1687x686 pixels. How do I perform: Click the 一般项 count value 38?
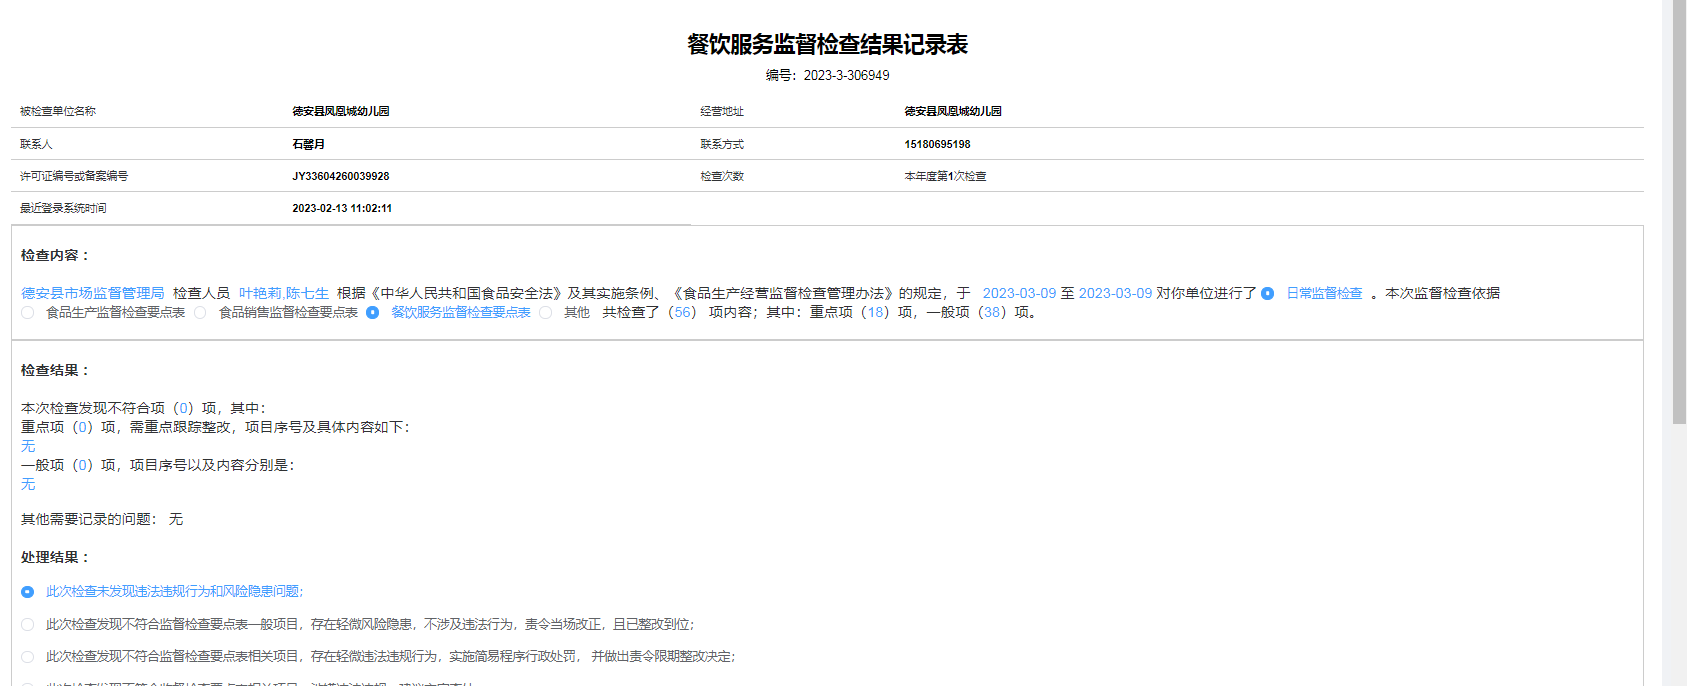coord(992,313)
